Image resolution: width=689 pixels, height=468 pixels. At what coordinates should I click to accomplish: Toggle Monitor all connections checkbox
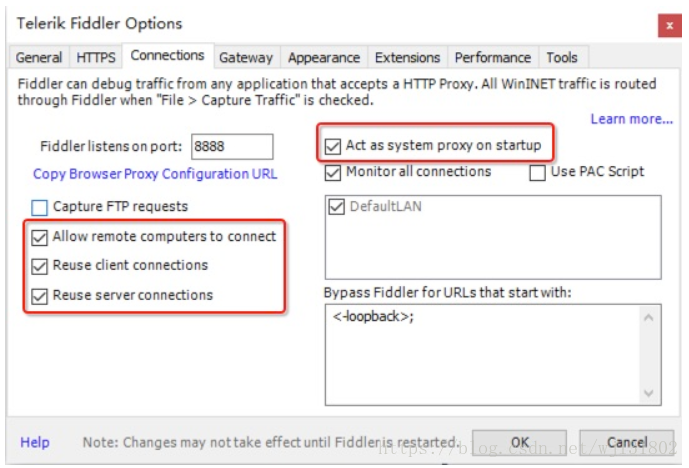(x=333, y=172)
